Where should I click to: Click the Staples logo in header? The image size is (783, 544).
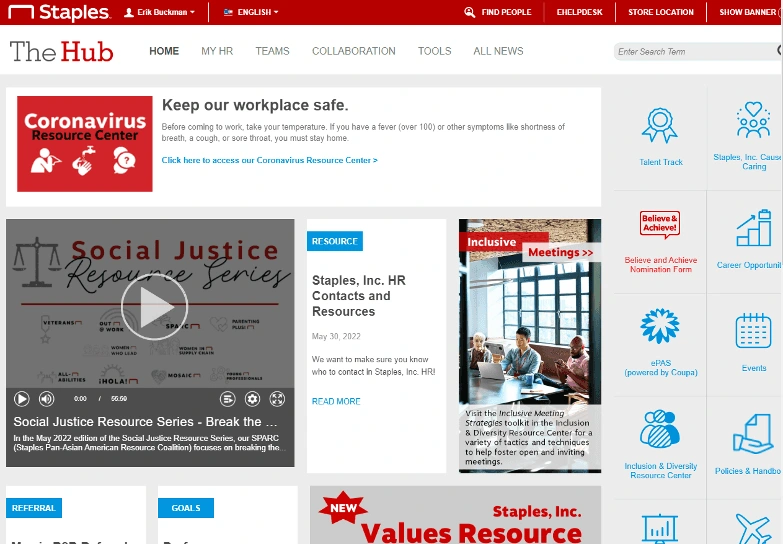tap(59, 12)
